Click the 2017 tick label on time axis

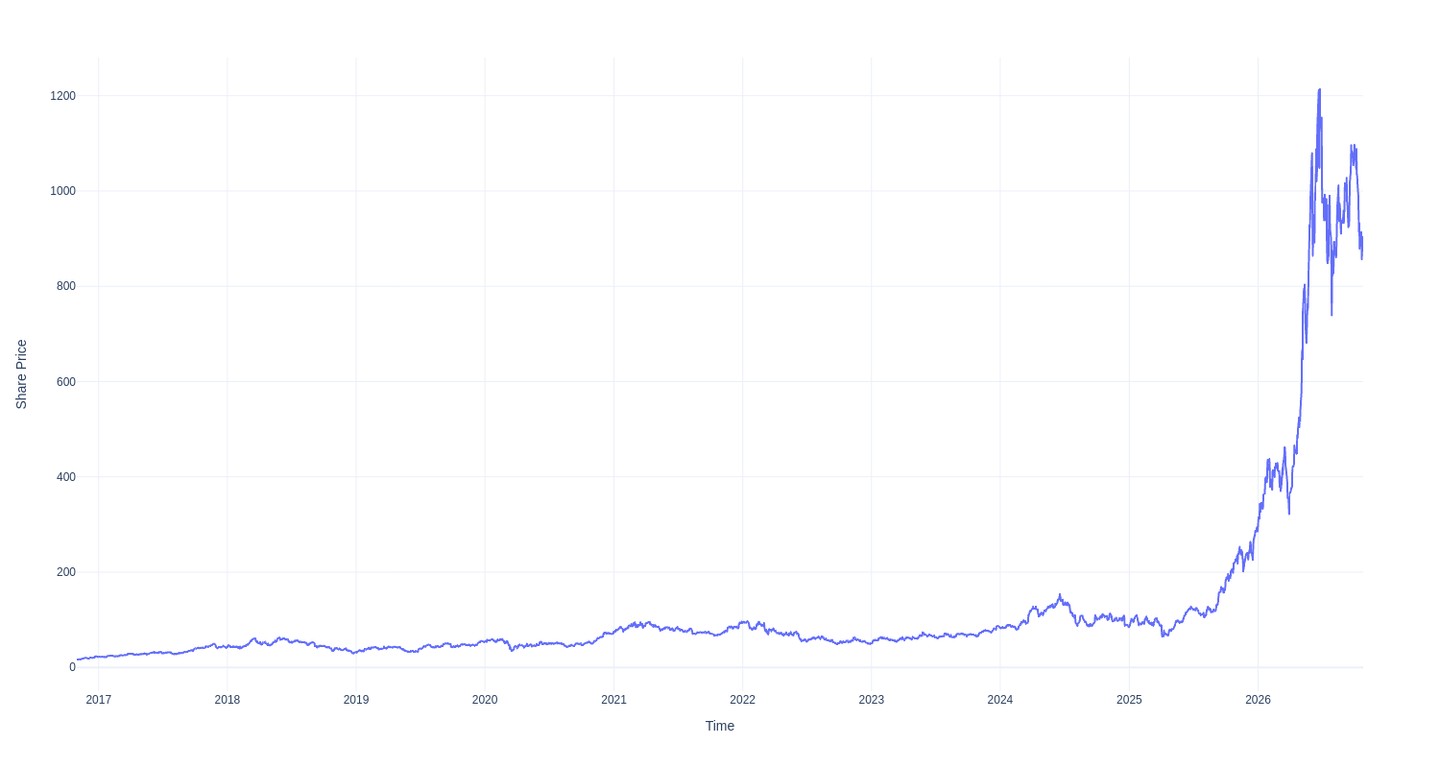click(98, 700)
